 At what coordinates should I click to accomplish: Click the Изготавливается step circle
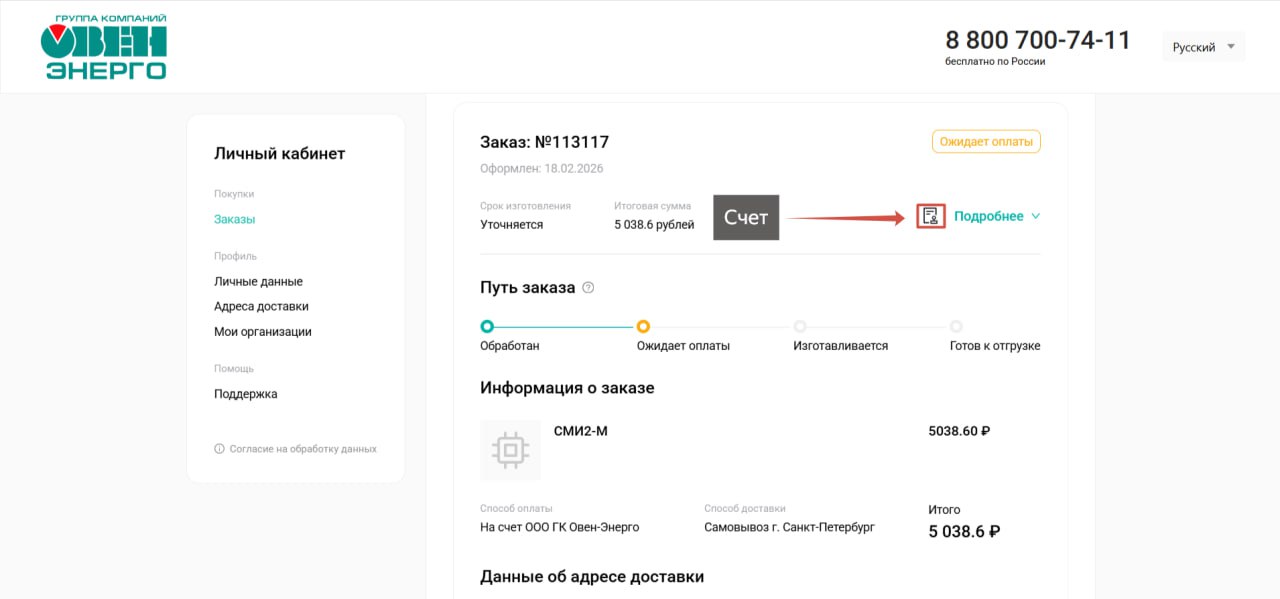coord(800,326)
